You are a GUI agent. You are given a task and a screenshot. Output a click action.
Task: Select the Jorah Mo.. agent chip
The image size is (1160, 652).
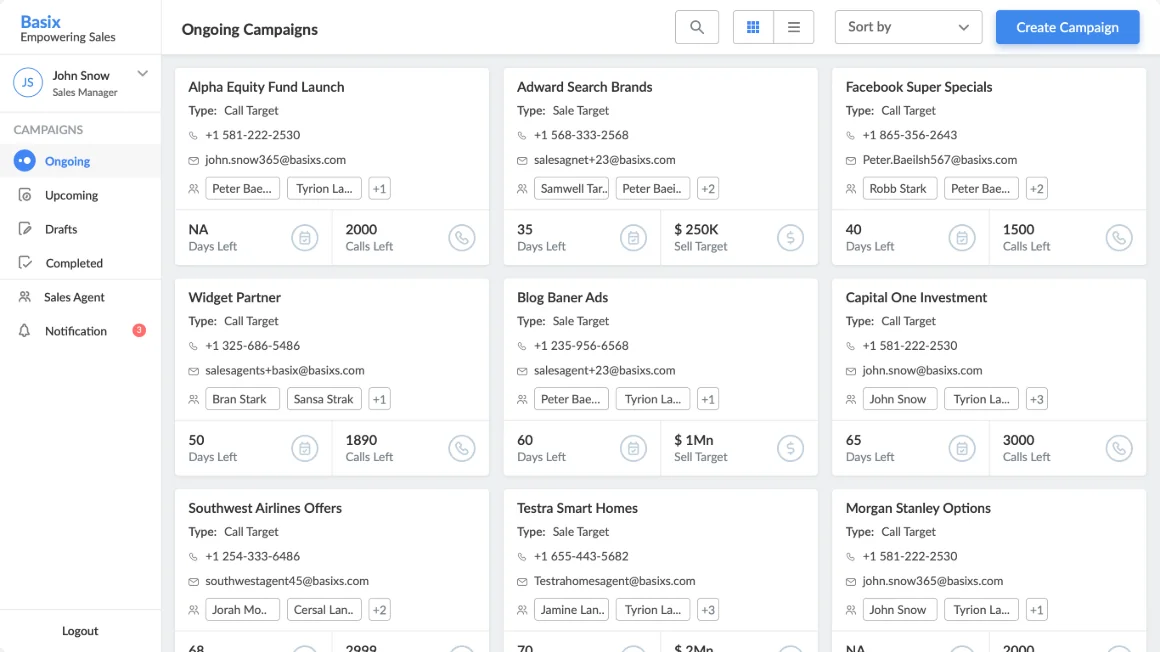tap(243, 610)
